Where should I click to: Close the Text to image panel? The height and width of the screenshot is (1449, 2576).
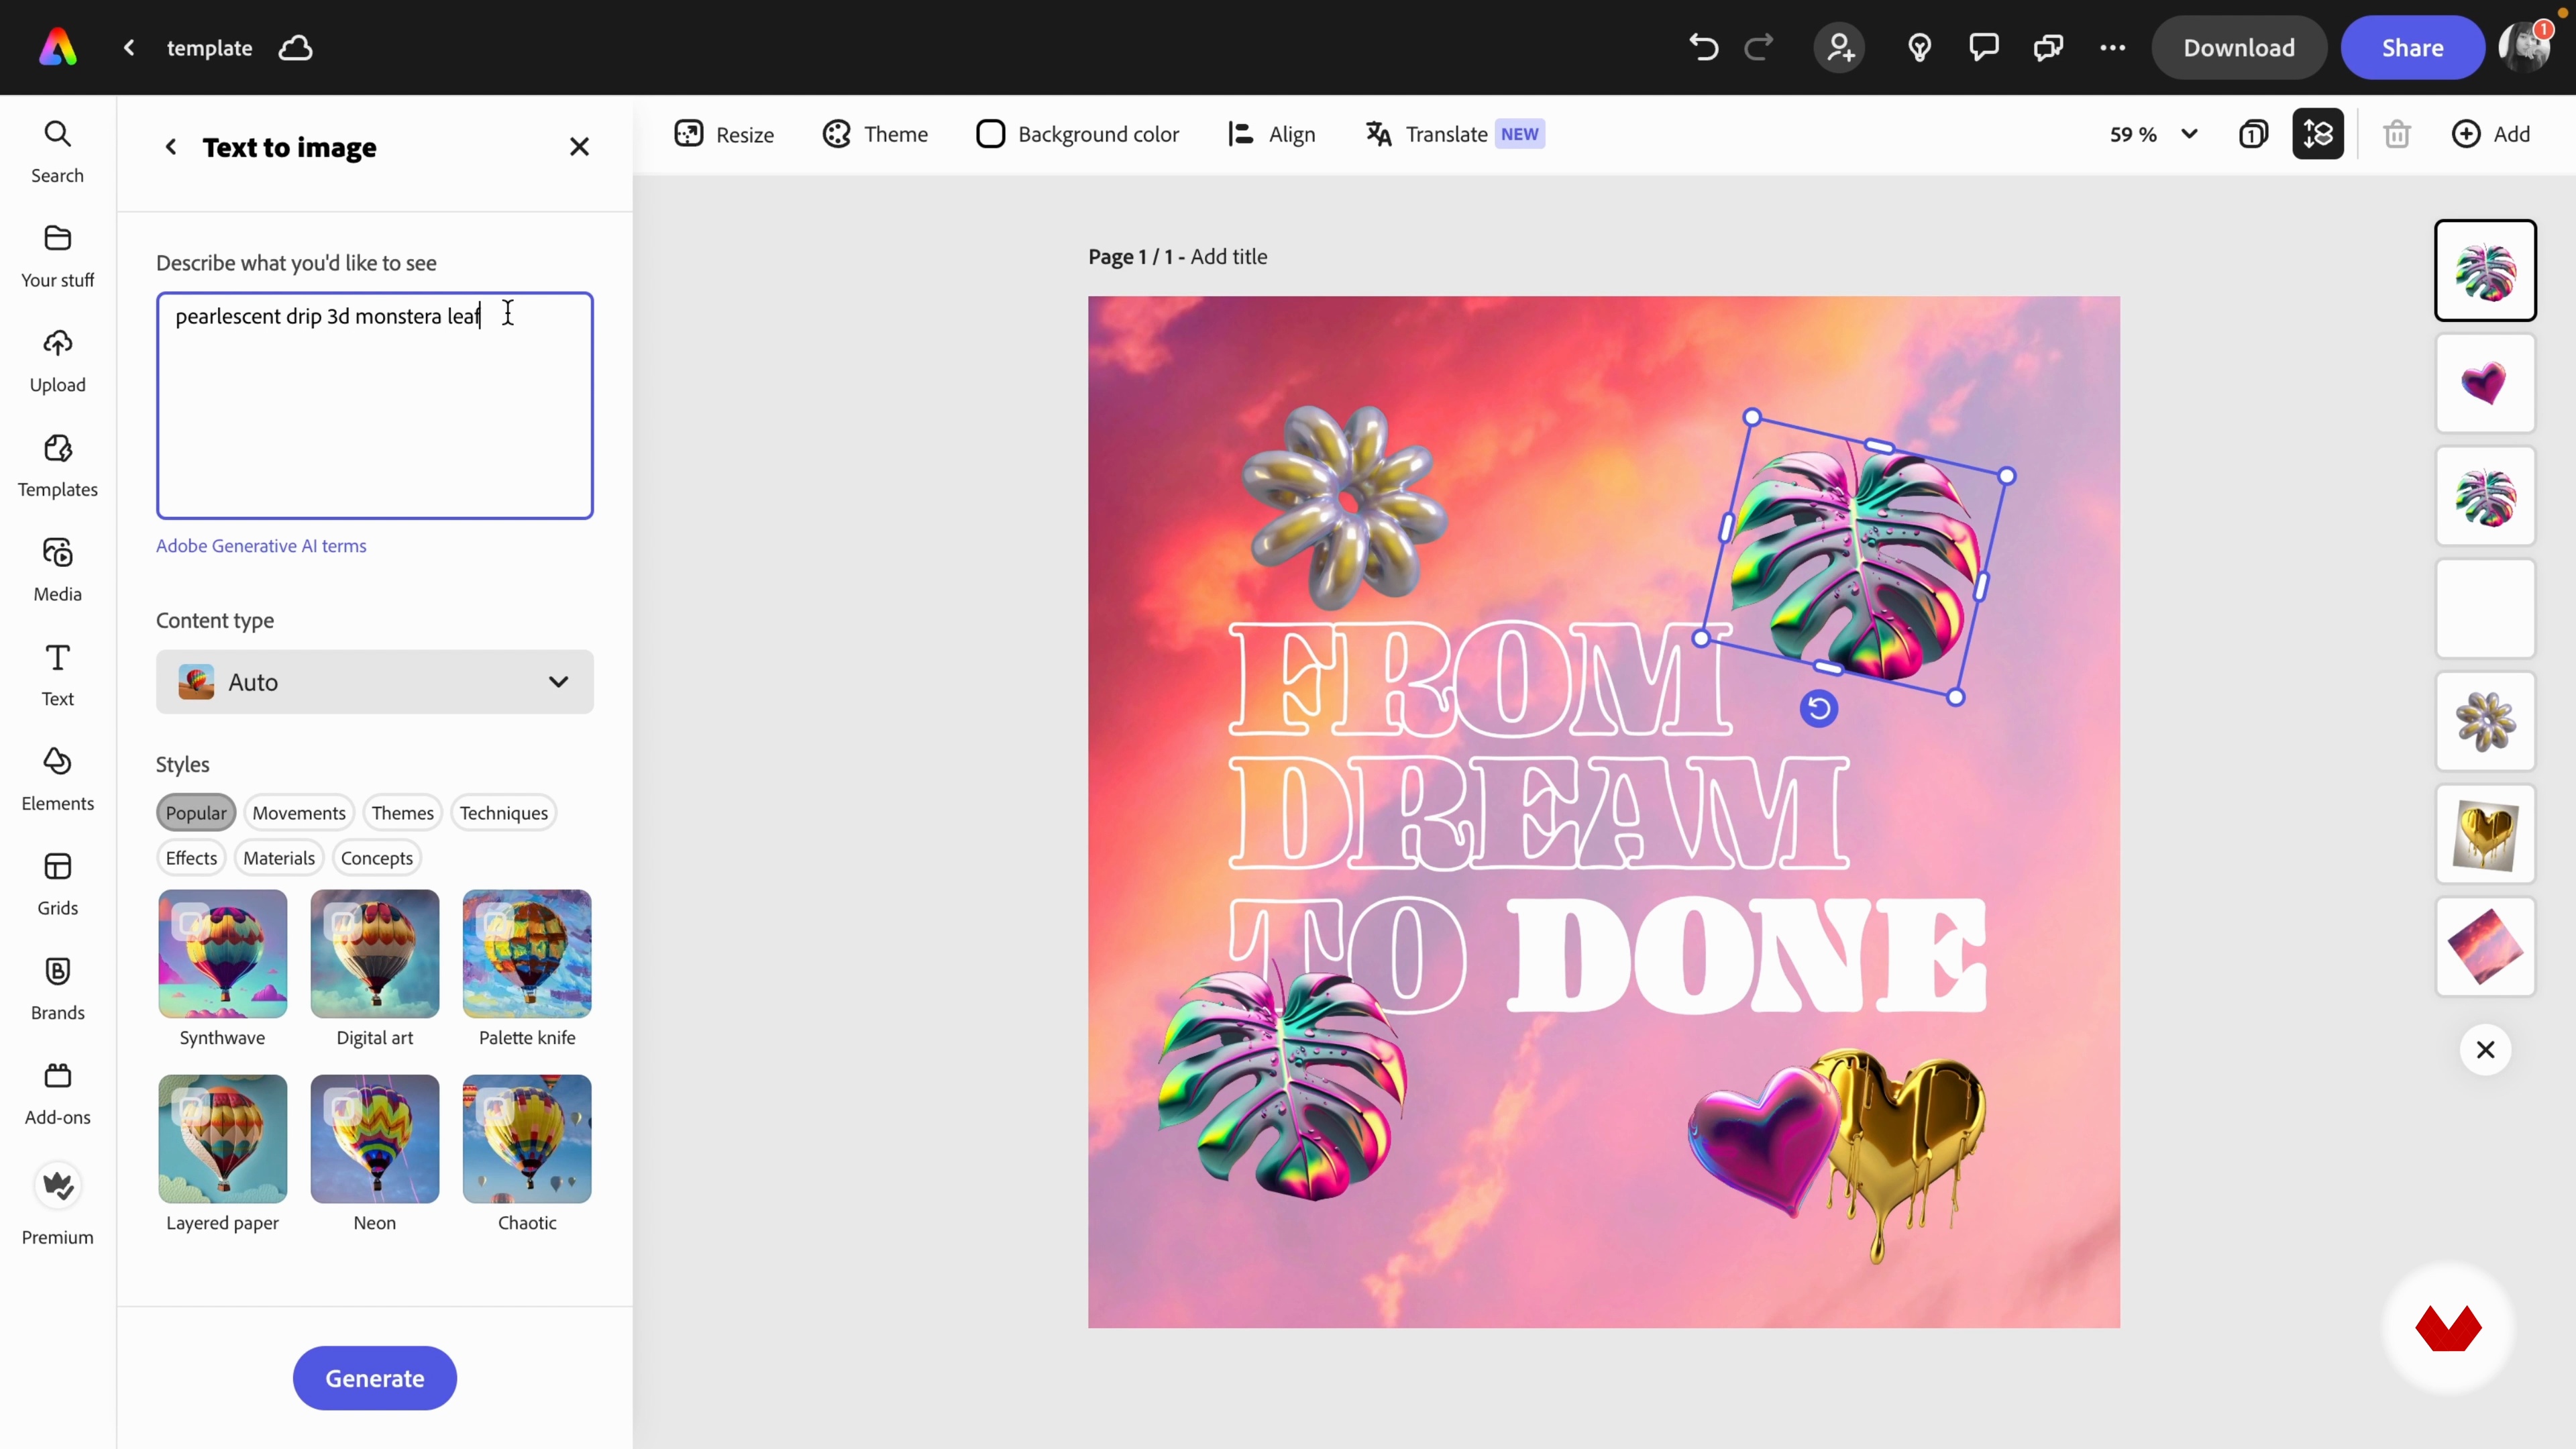(x=579, y=147)
